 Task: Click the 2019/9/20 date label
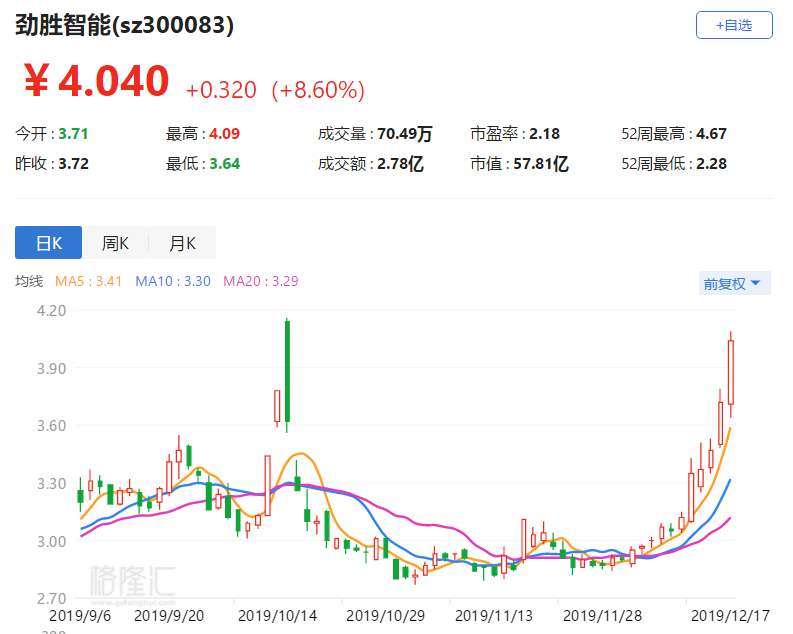169,616
